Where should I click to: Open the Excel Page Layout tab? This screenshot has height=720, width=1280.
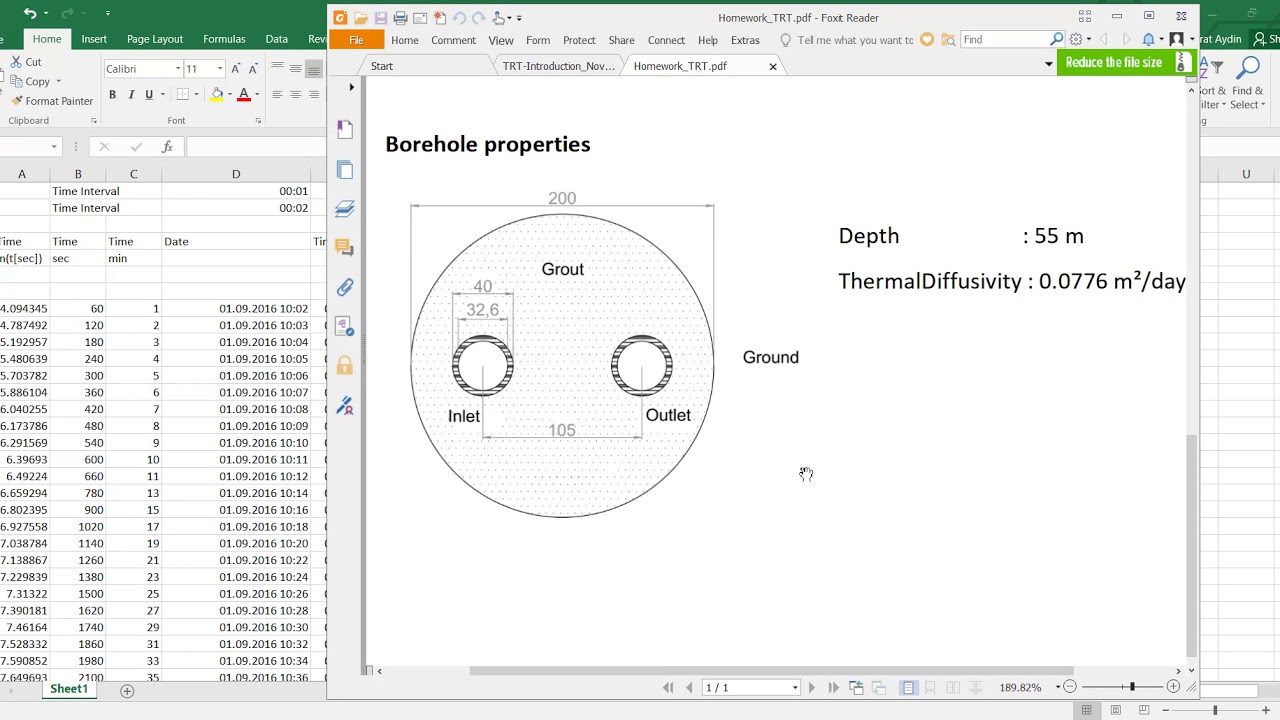point(155,39)
